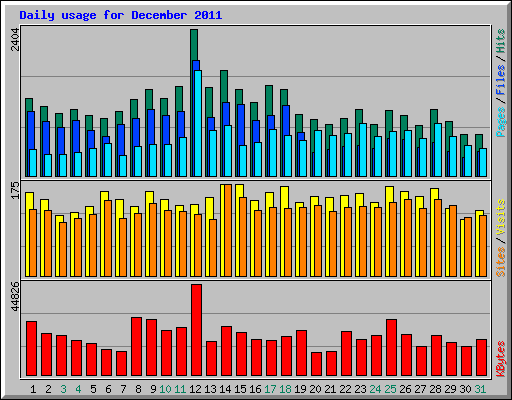The image size is (512, 400).
Task: Click the 'Pages' legend label
Action: [501, 122]
